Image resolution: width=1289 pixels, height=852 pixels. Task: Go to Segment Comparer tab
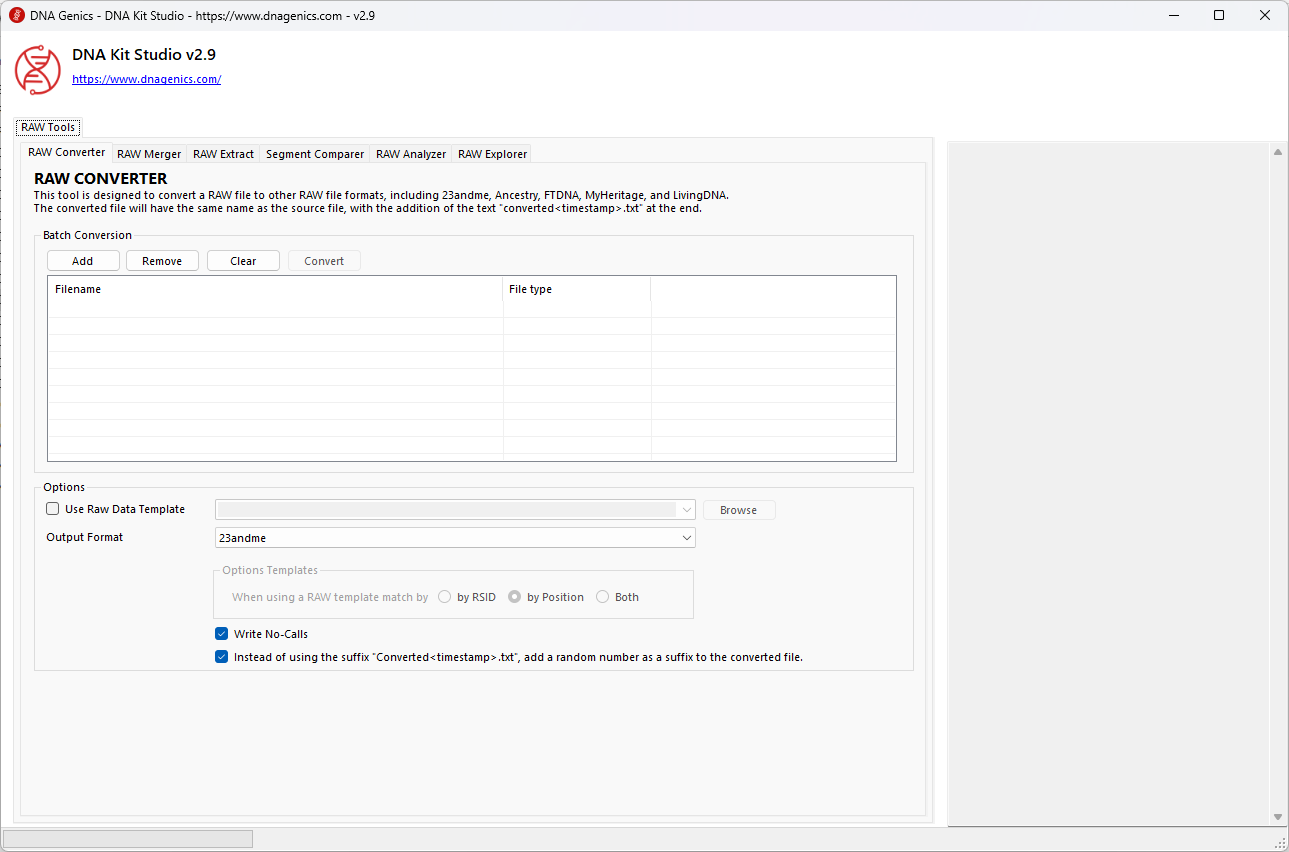(x=315, y=154)
